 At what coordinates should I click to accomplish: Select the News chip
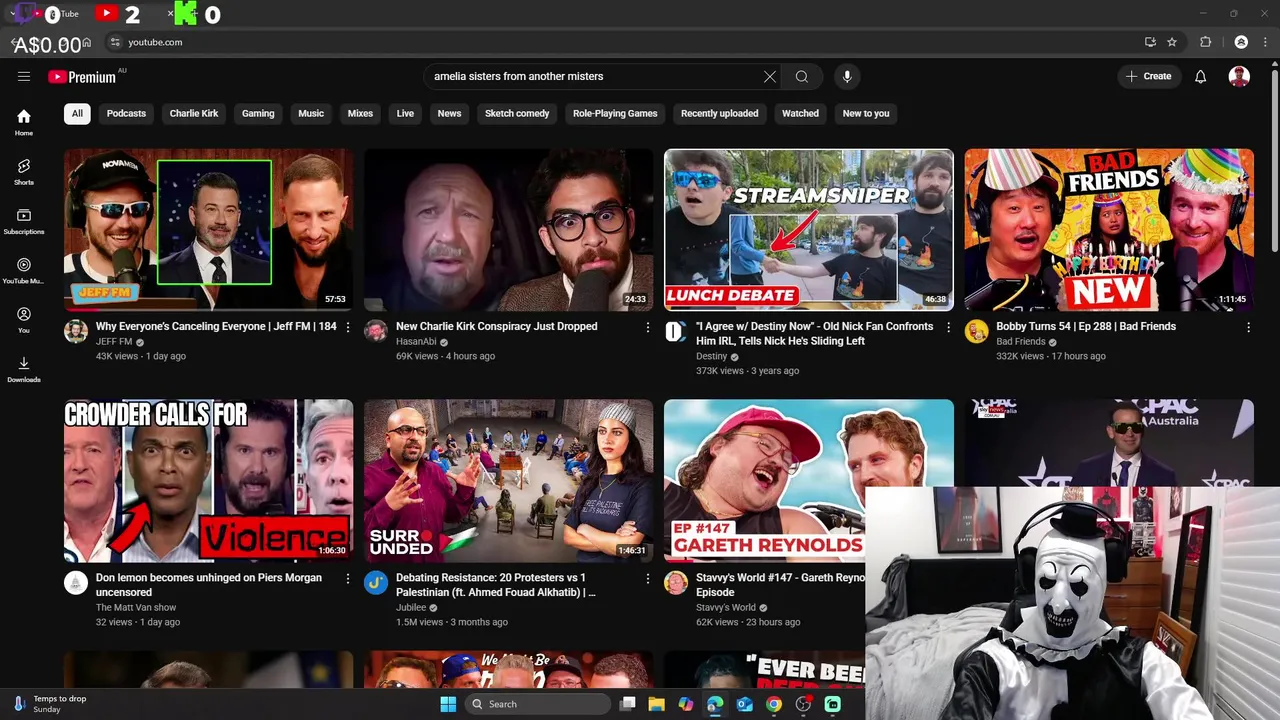coord(449,113)
